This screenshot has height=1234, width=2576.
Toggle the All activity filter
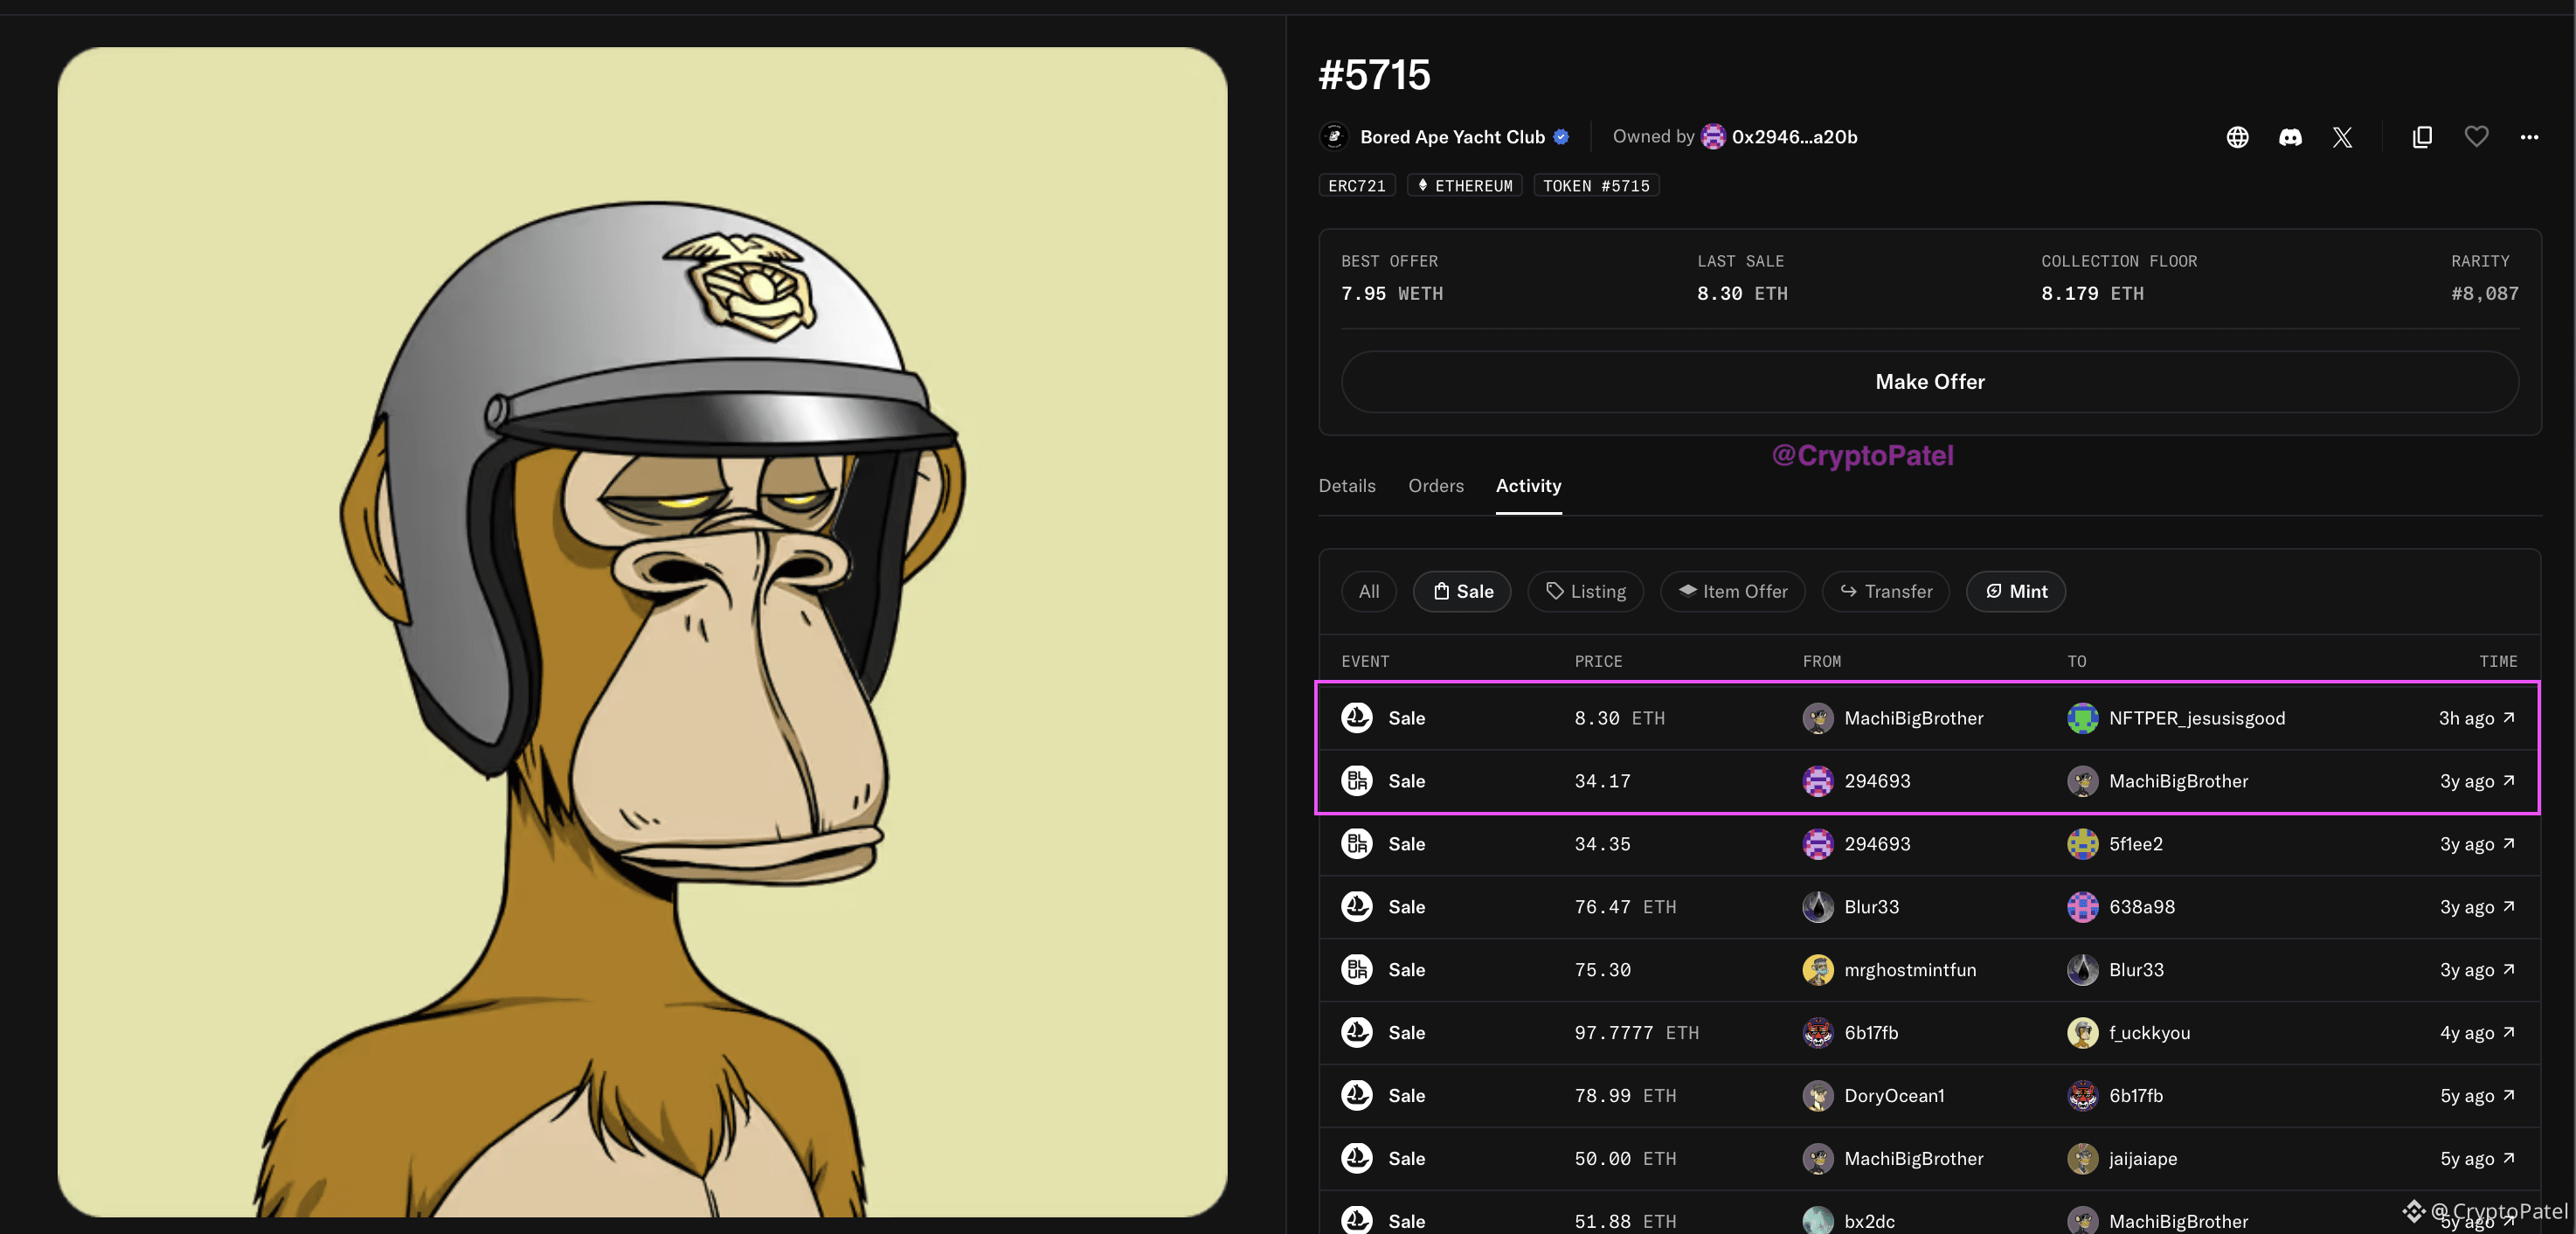1369,591
